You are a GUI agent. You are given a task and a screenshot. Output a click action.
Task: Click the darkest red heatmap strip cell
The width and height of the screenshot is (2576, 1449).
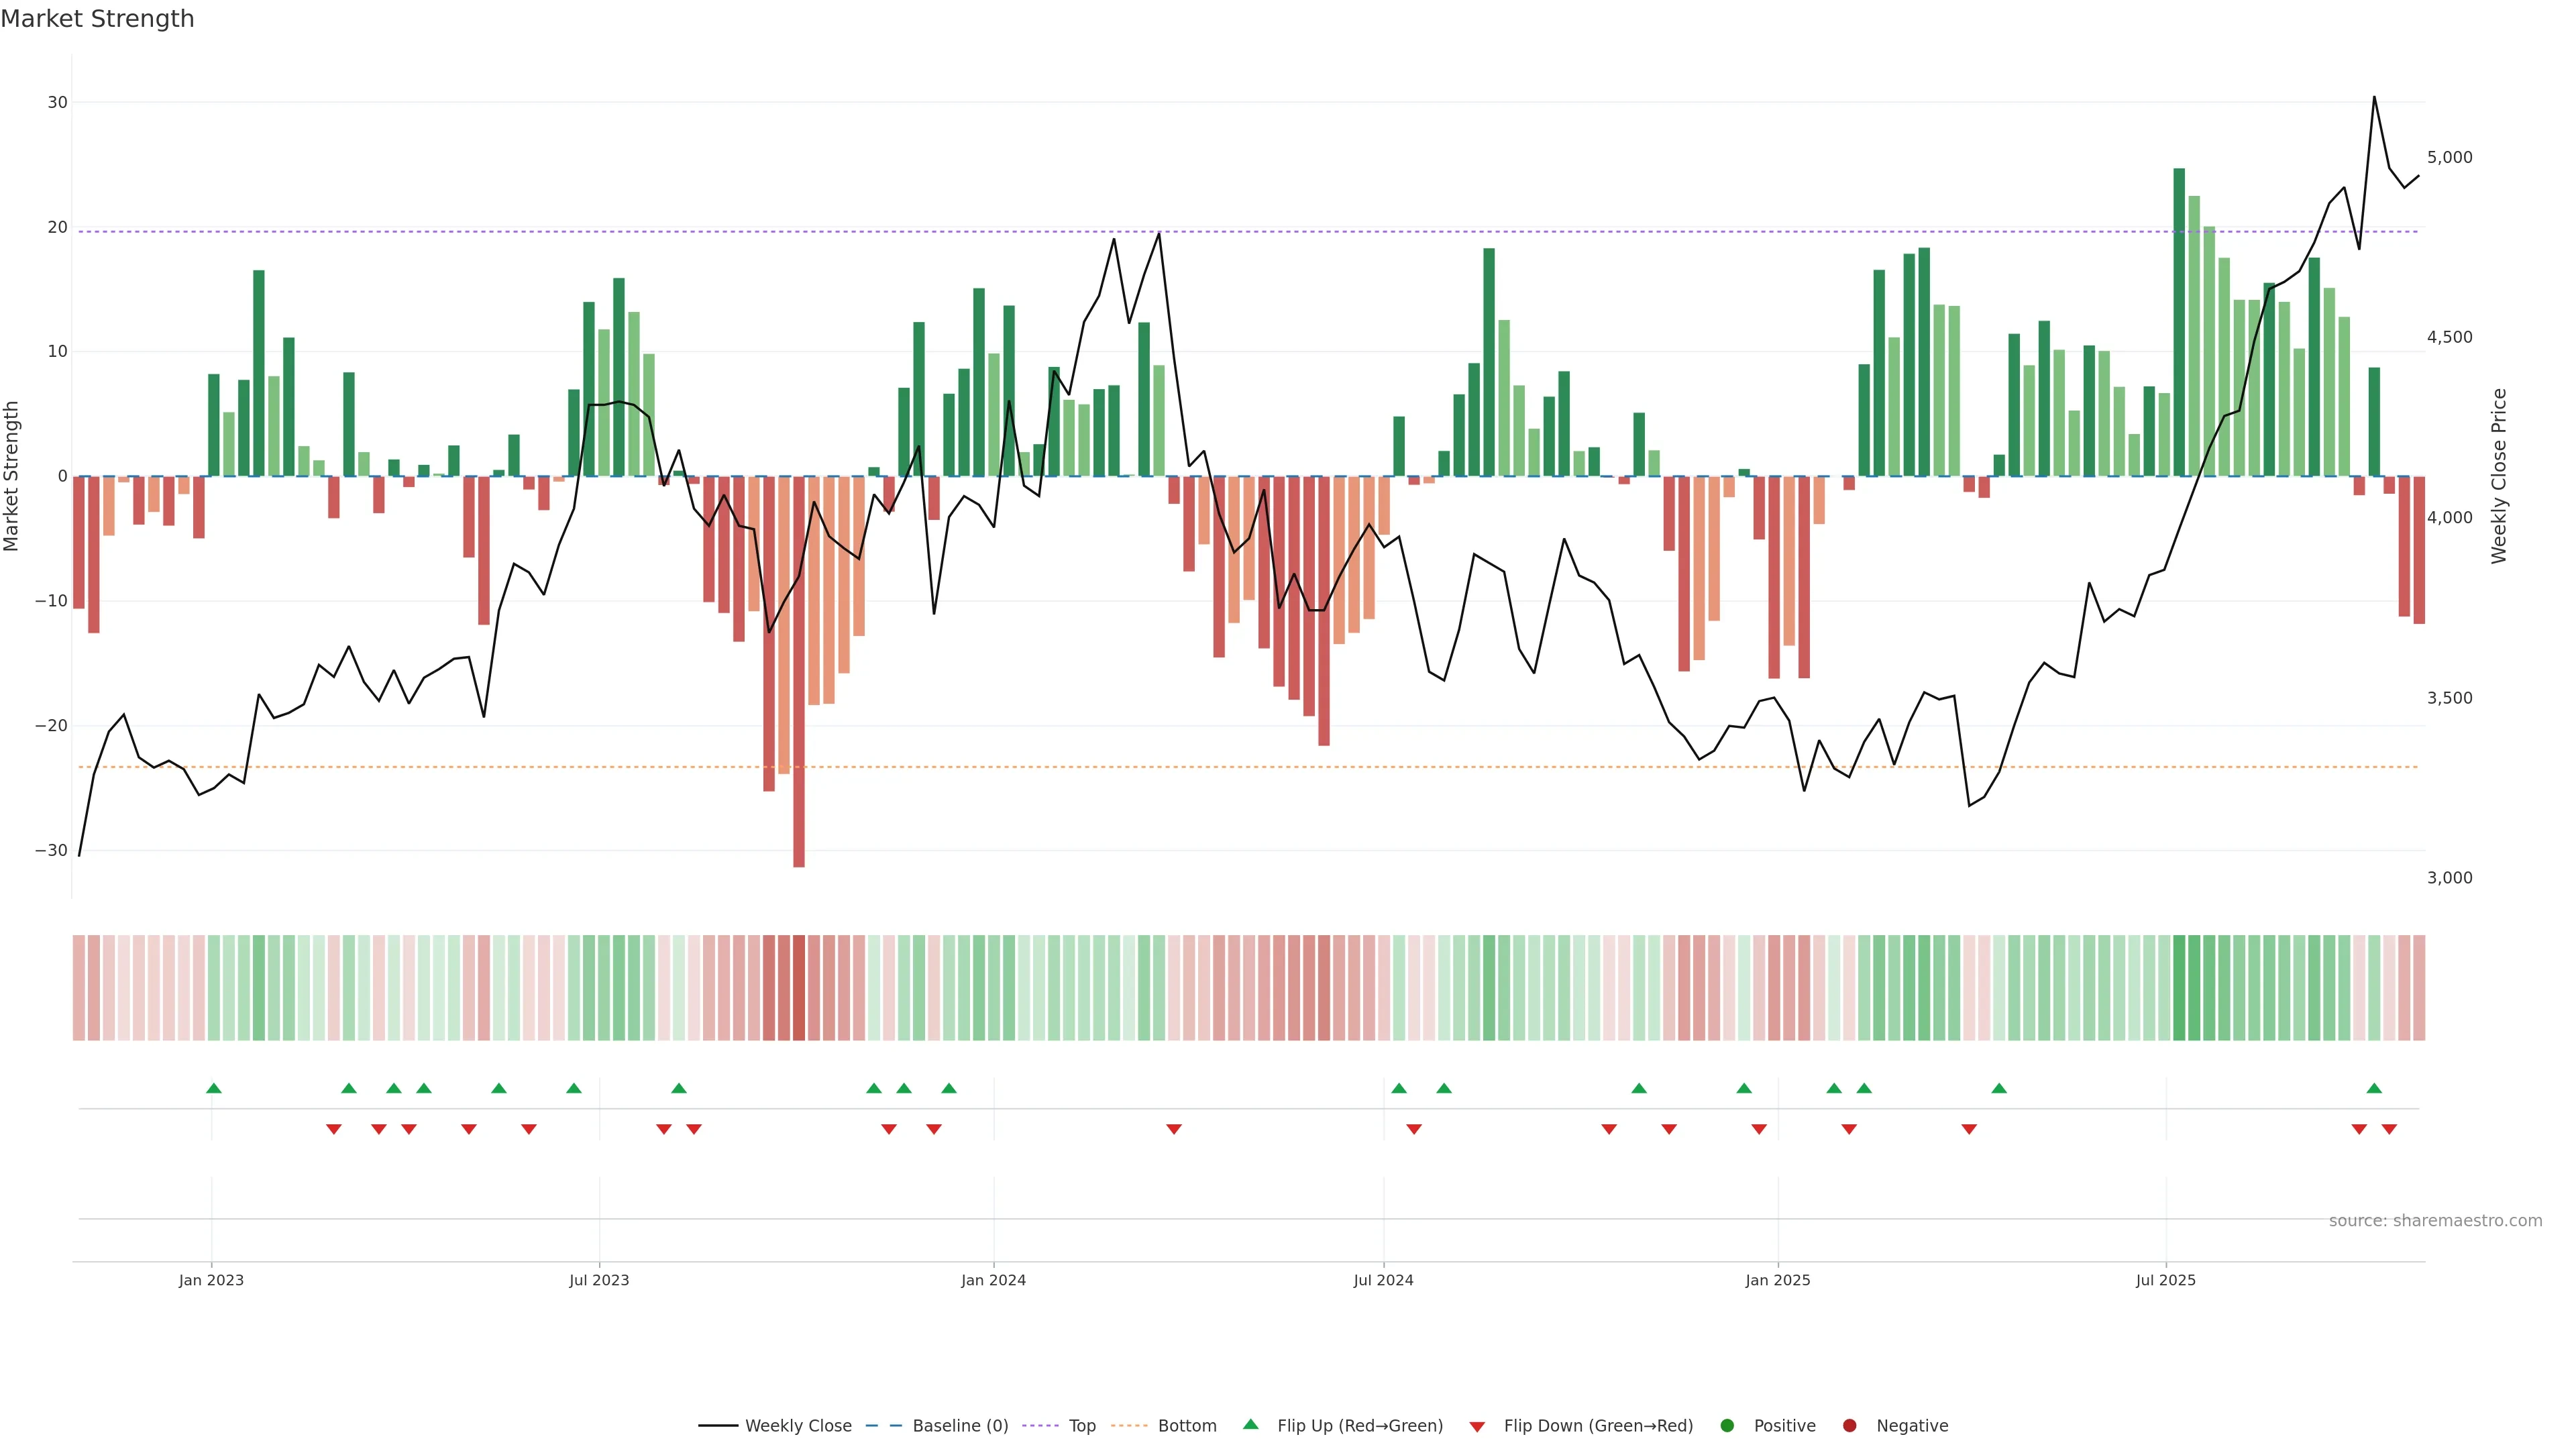pos(799,988)
